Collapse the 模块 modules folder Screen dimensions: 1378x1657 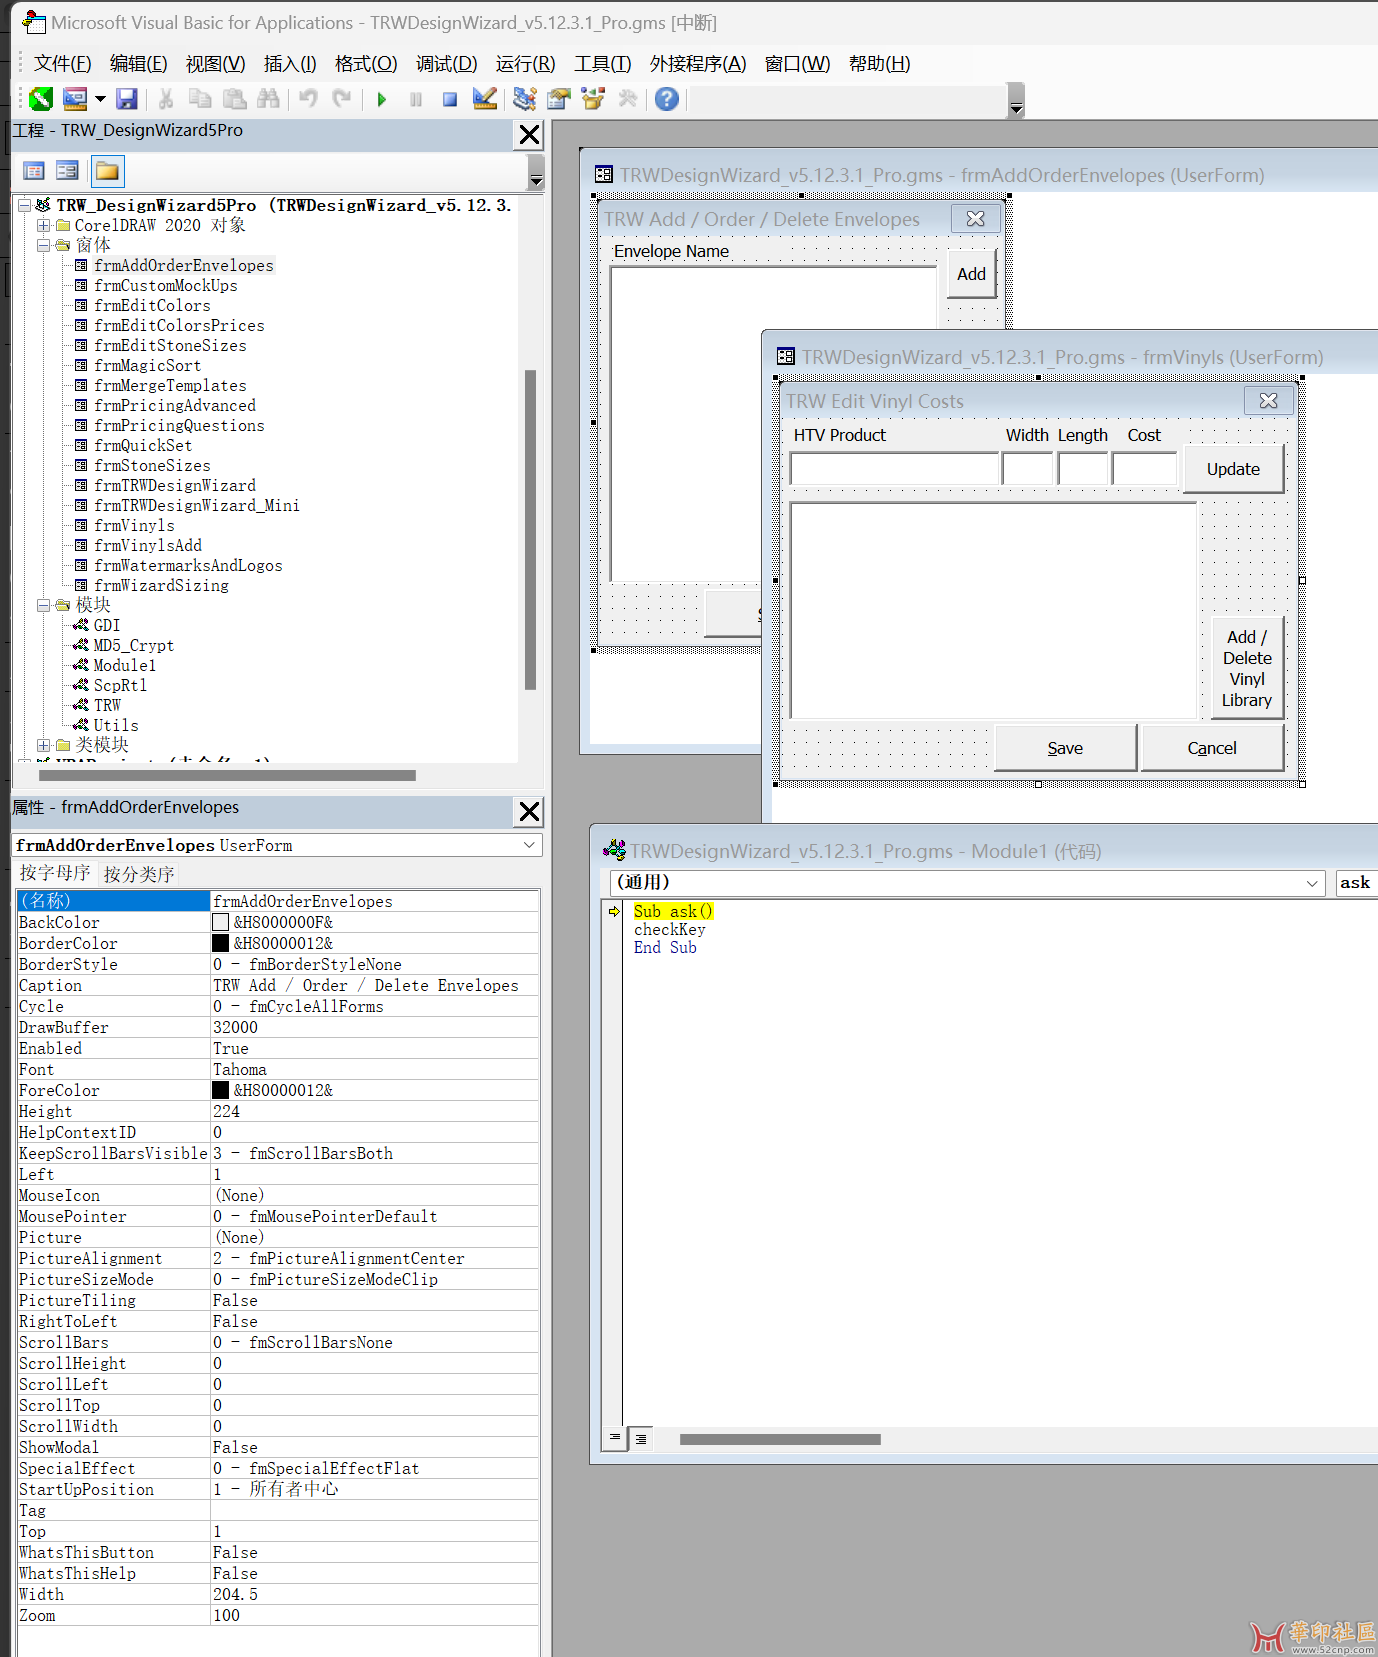coord(43,605)
